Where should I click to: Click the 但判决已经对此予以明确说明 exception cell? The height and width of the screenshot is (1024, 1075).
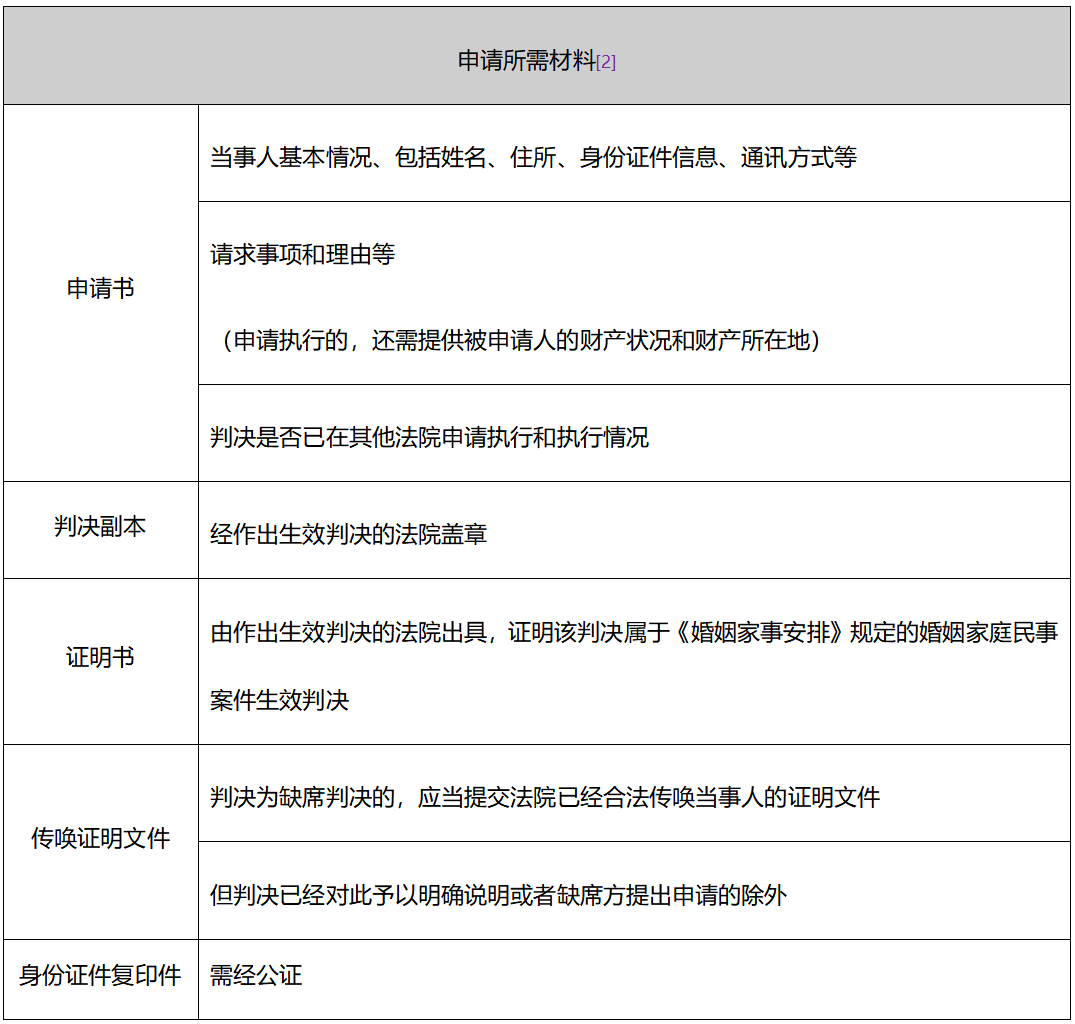click(634, 890)
